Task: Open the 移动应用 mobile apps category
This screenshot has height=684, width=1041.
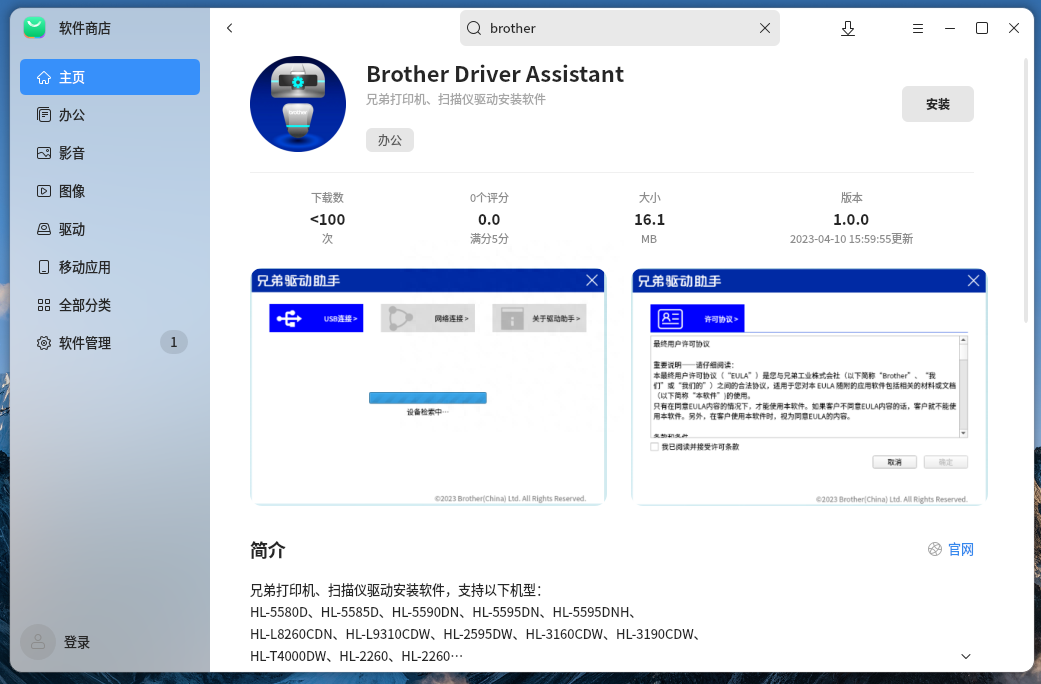Action: point(110,267)
